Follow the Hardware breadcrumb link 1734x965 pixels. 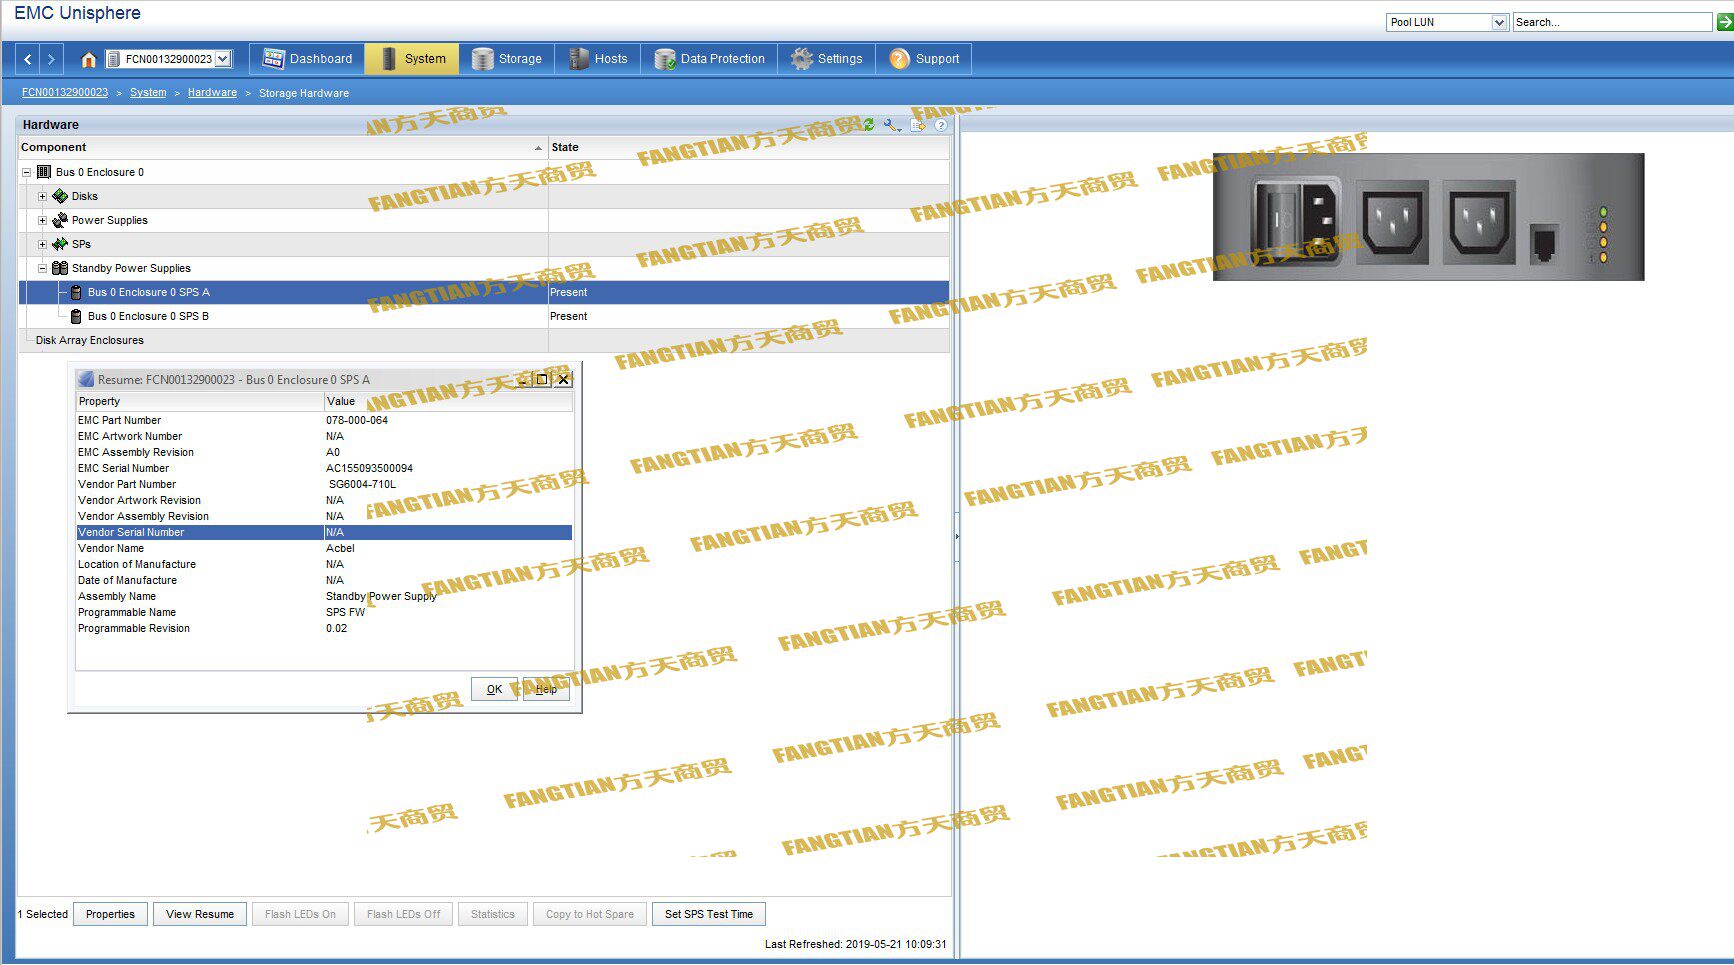click(x=212, y=93)
